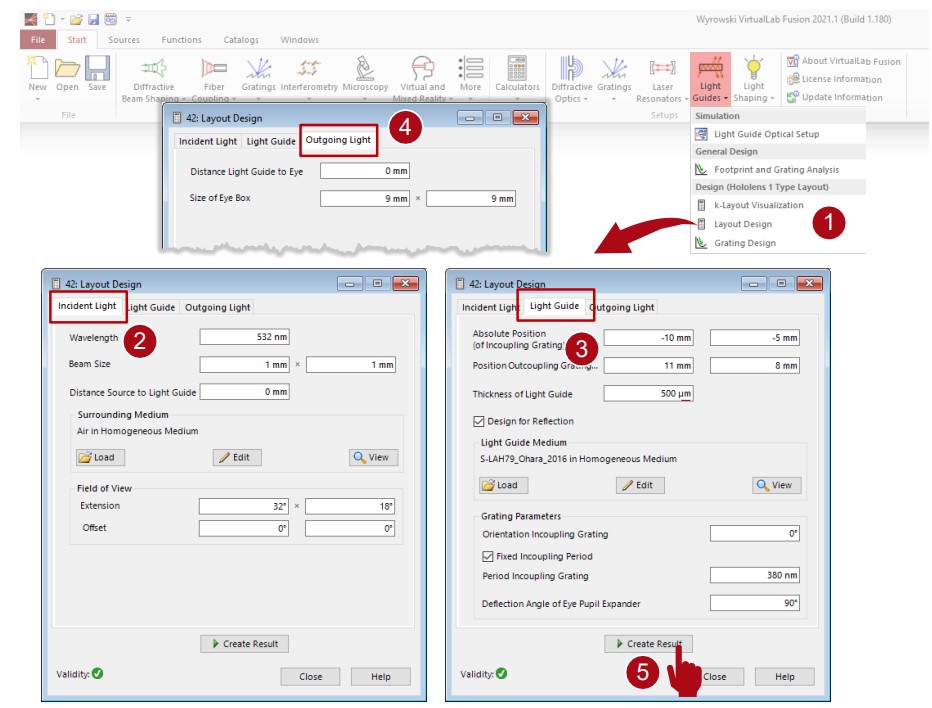Image resolution: width=932 pixels, height=708 pixels.
Task: Switch to the Windows ribbon tab
Action: (x=300, y=40)
